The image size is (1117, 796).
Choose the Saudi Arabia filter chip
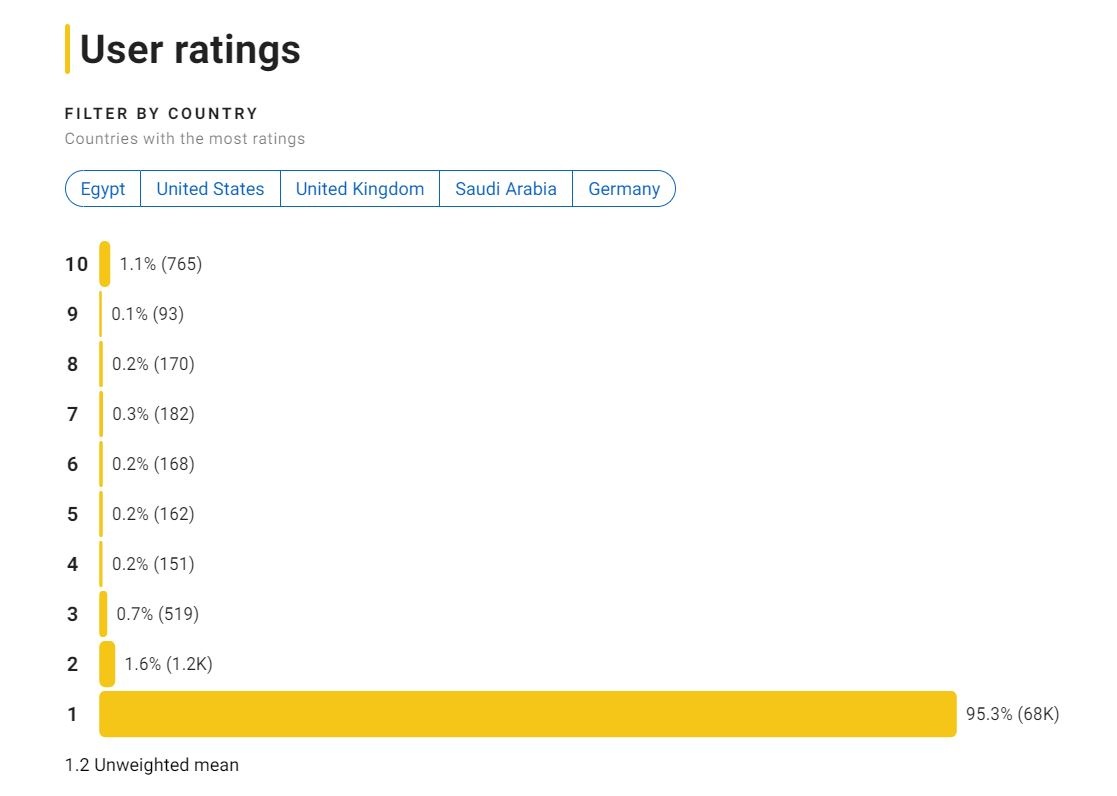point(506,189)
